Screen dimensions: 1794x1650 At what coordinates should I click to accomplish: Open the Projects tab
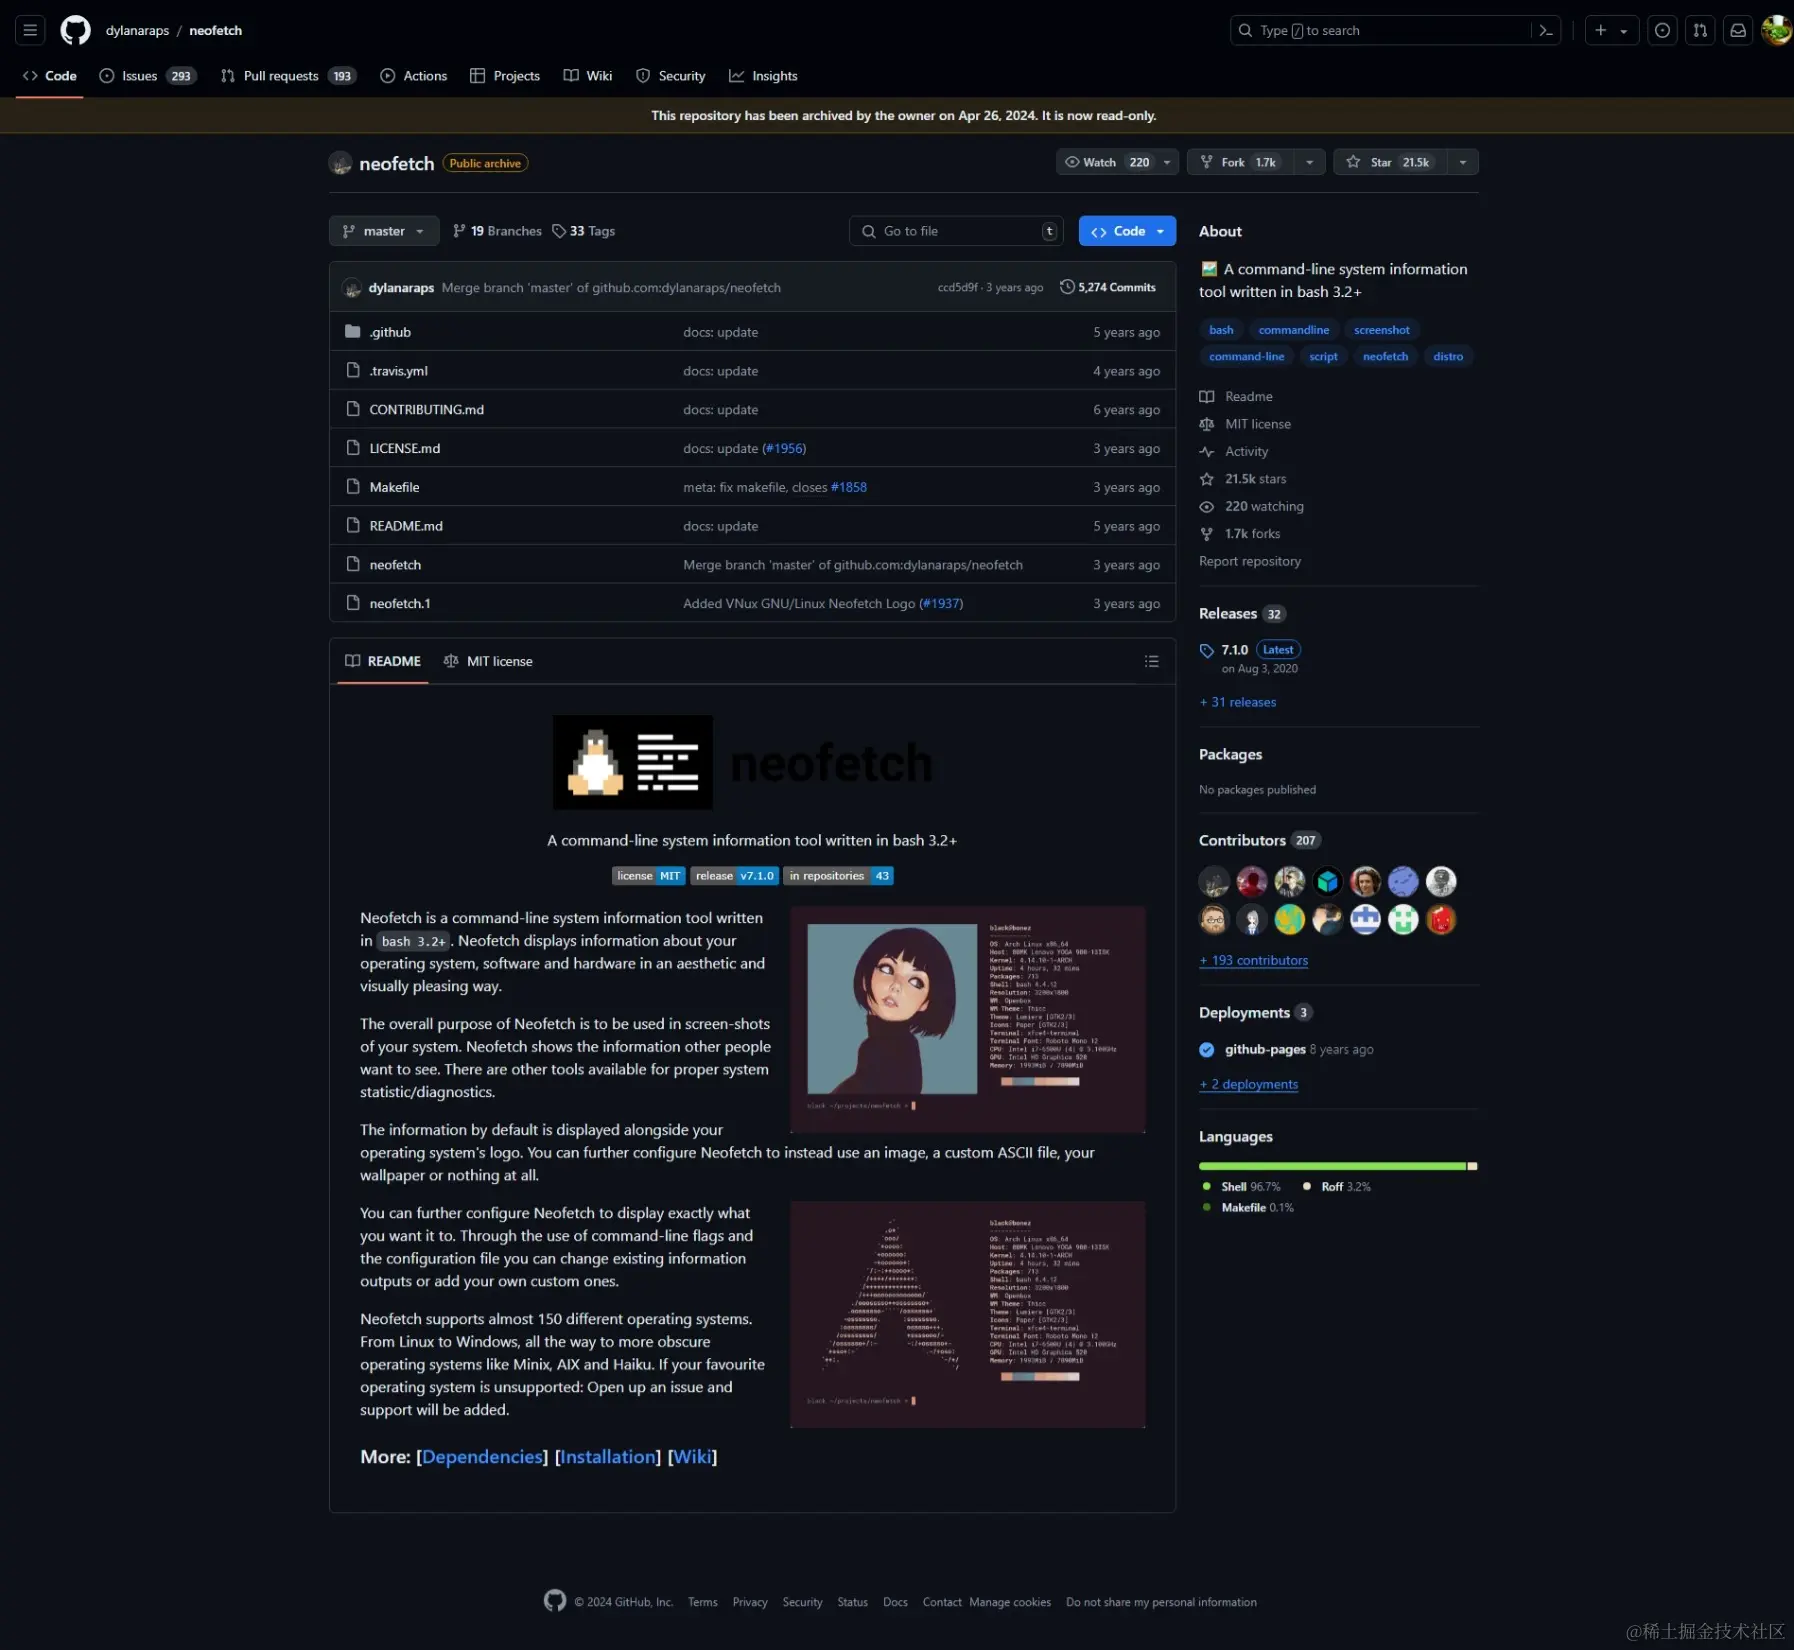pos(505,76)
